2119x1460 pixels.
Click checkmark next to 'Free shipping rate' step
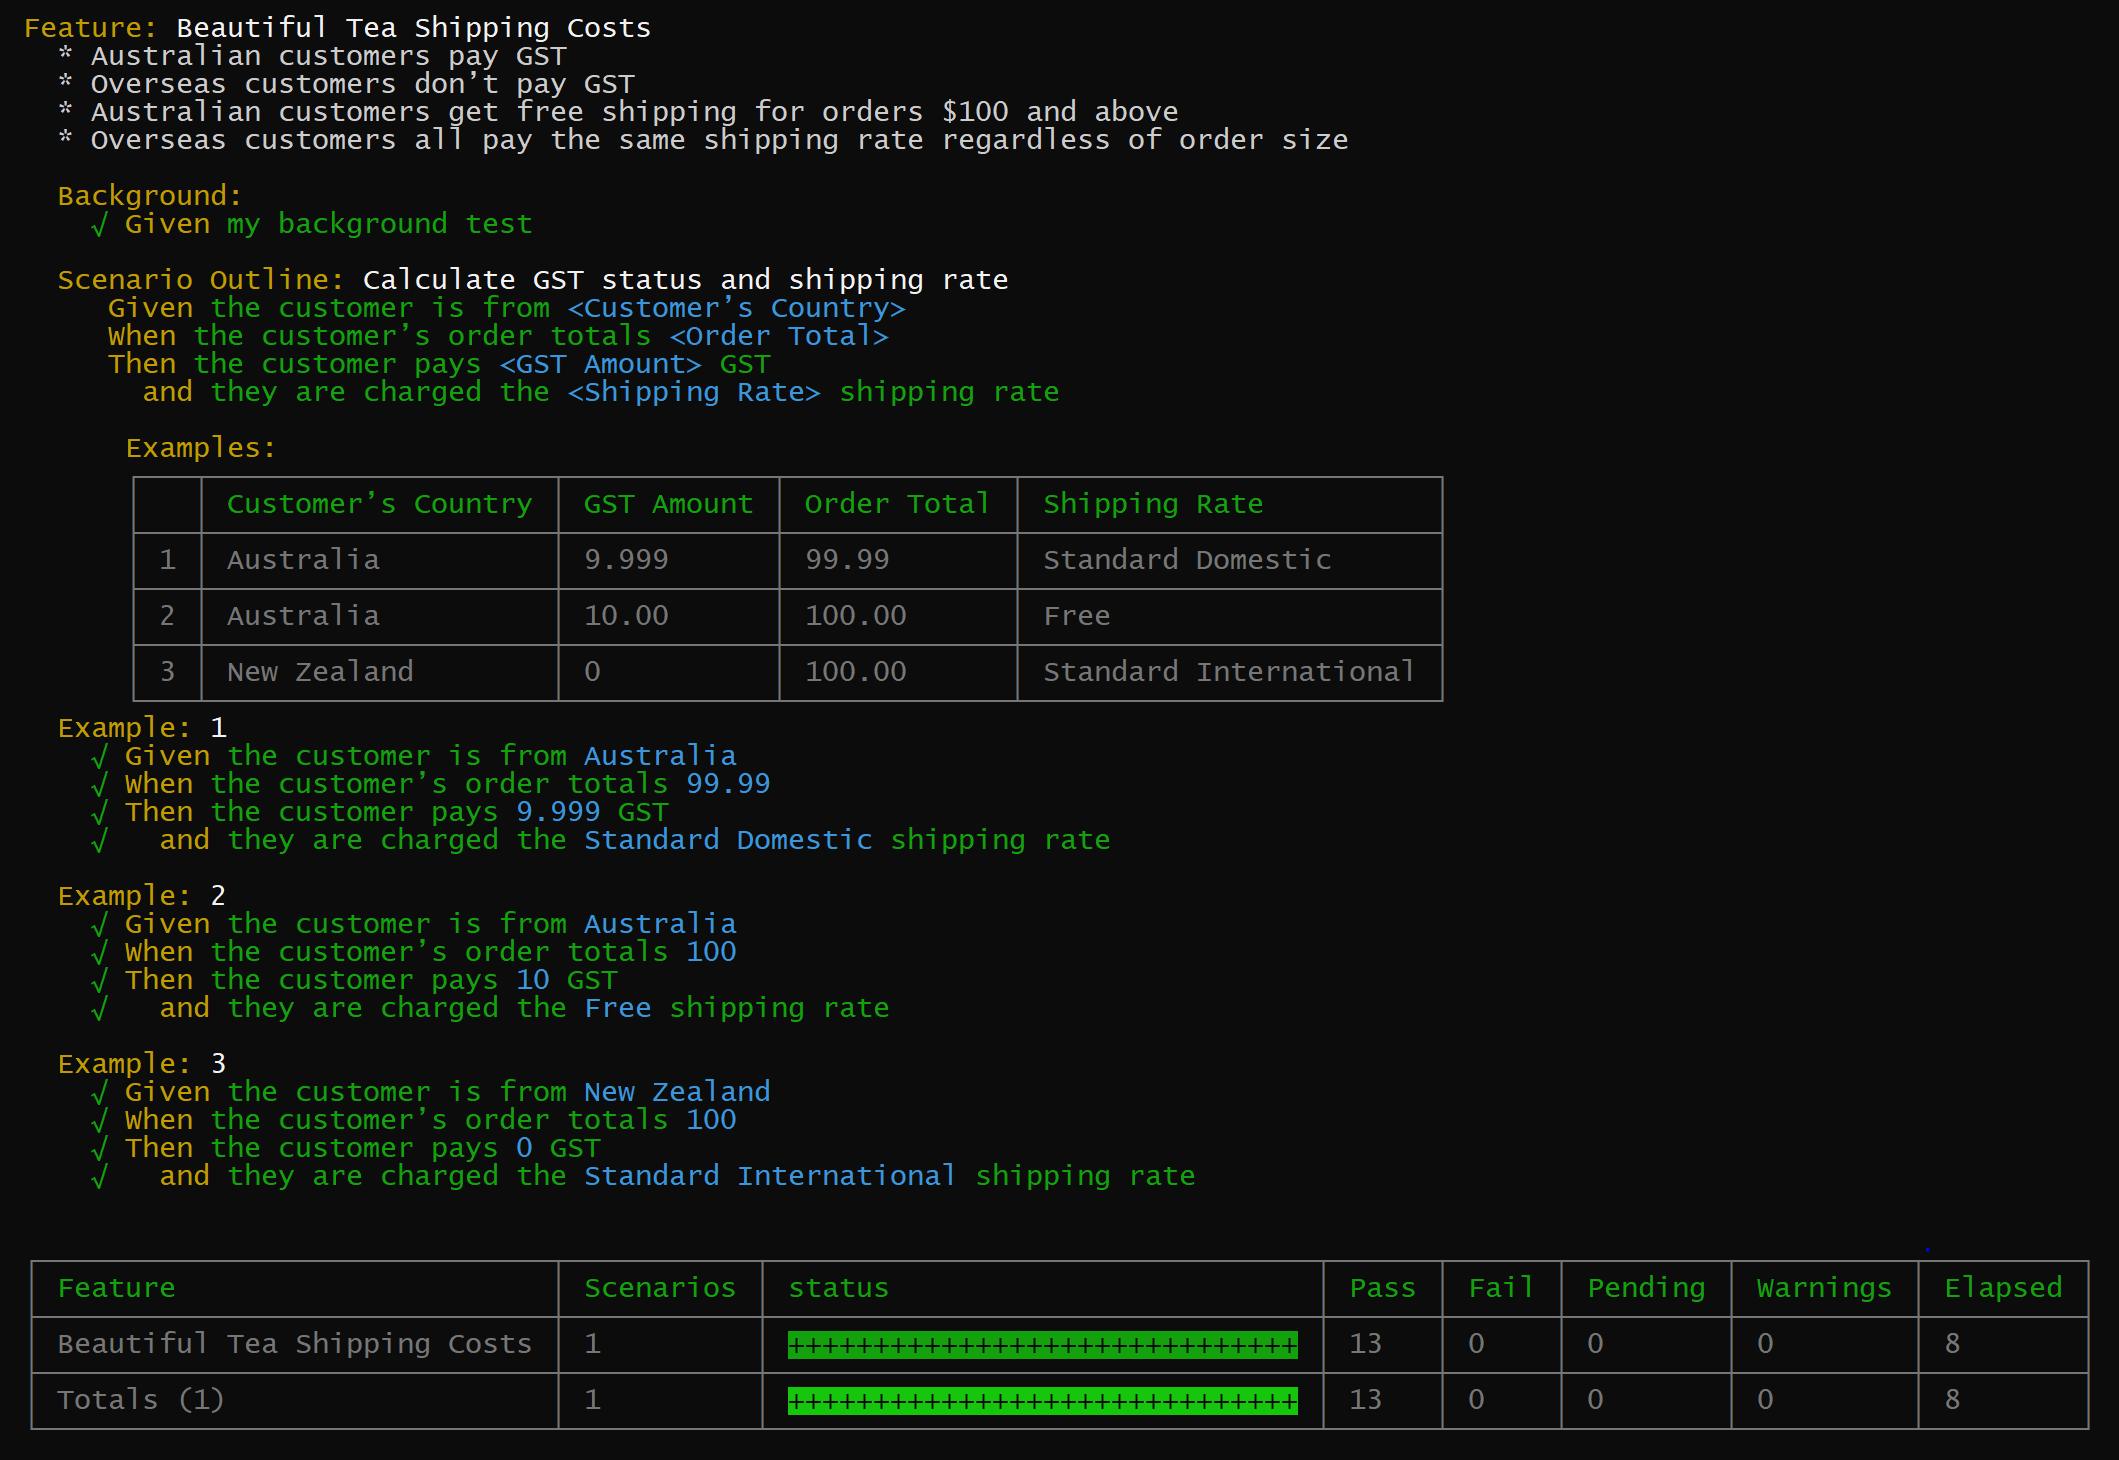click(99, 1009)
